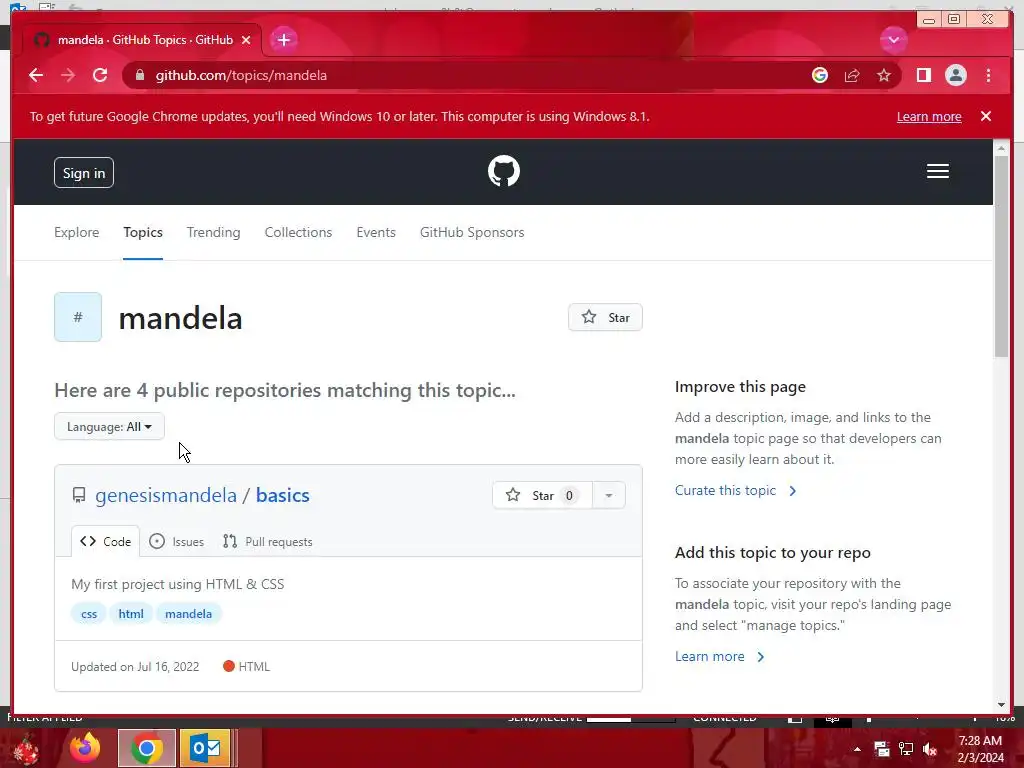The image size is (1024, 768).
Task: Share this page via the share icon
Action: 852,75
